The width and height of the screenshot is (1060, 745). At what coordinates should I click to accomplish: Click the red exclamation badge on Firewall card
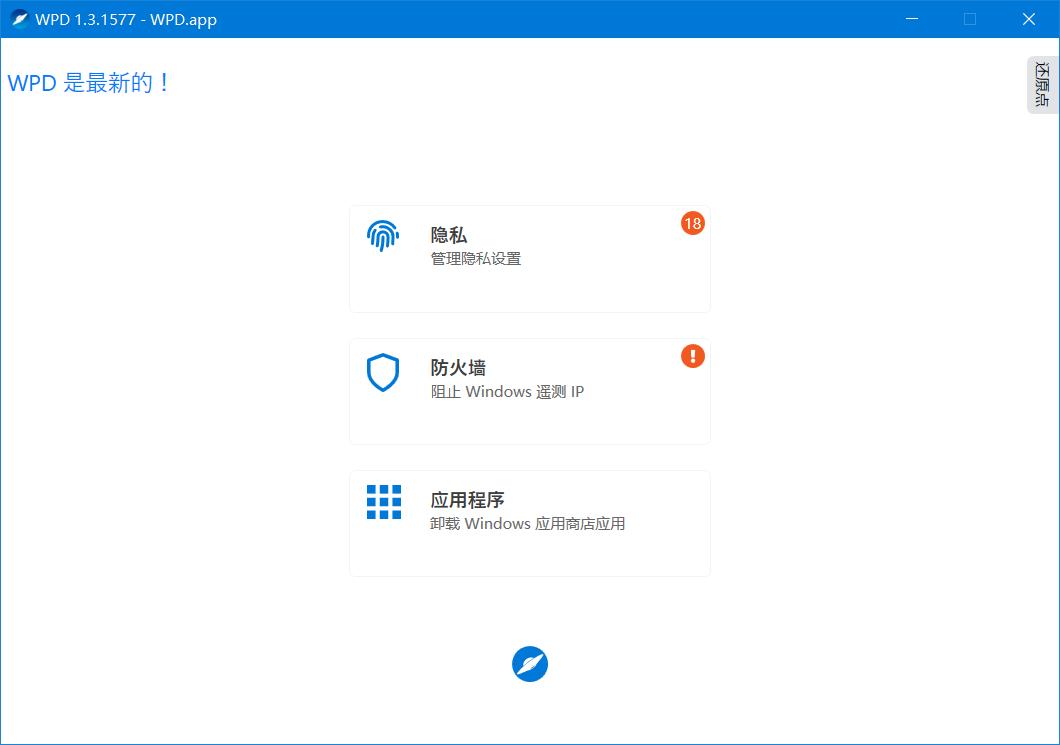click(x=693, y=355)
